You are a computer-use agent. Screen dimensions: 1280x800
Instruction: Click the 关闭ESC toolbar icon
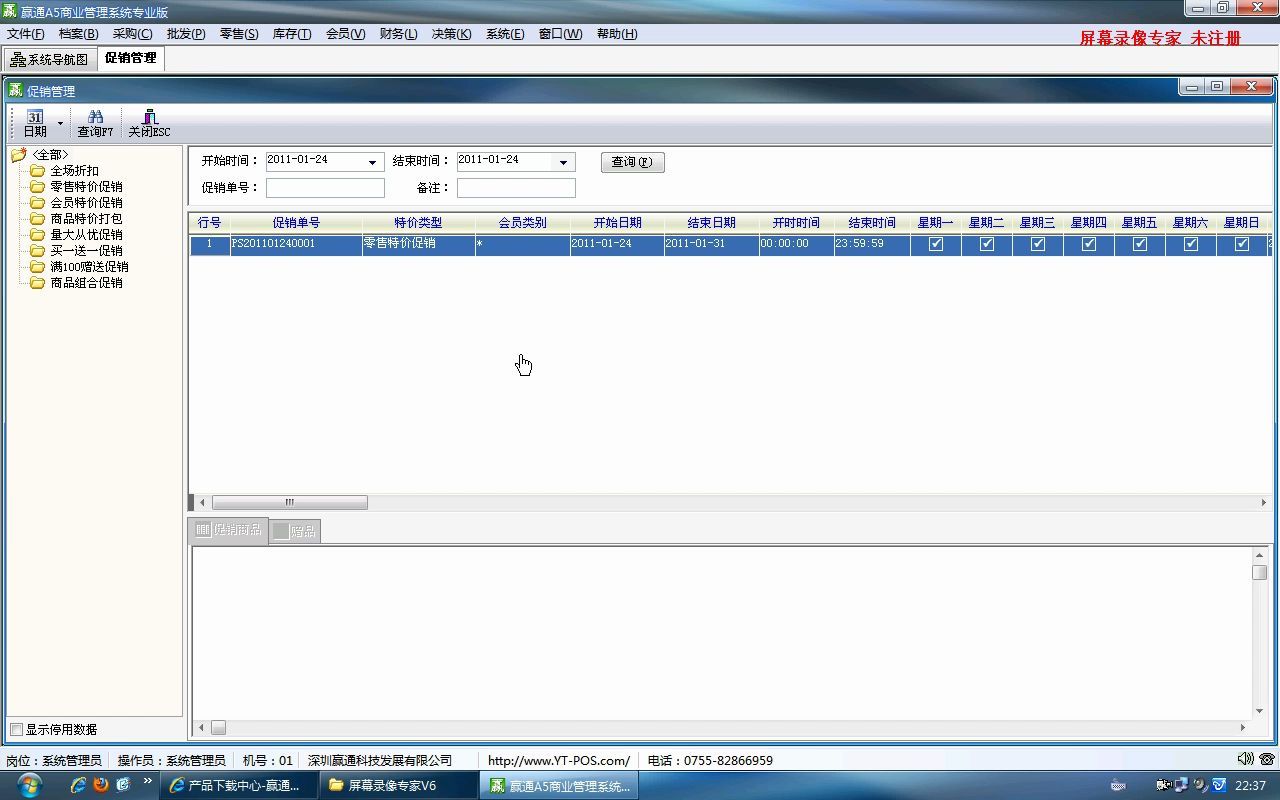pyautogui.click(x=149, y=117)
